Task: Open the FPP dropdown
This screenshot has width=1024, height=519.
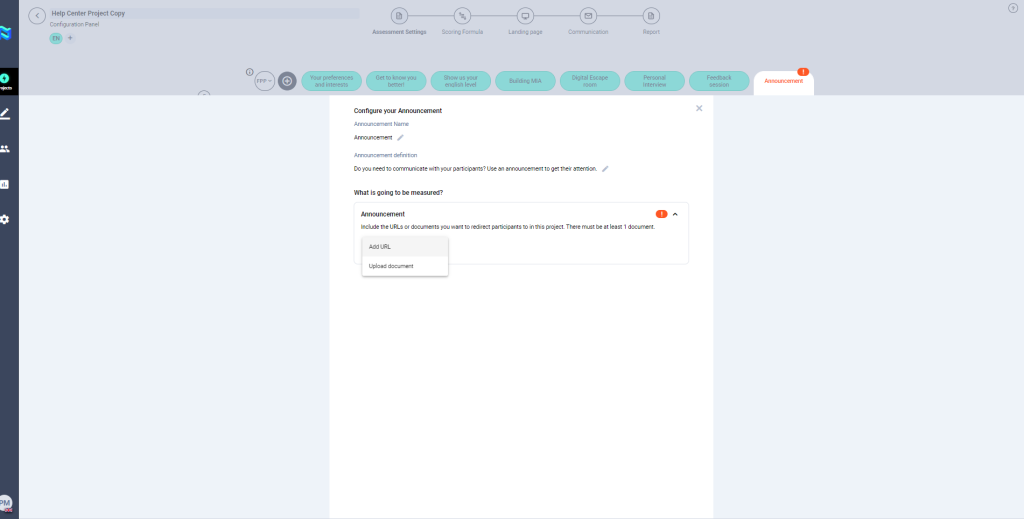Action: coord(264,81)
